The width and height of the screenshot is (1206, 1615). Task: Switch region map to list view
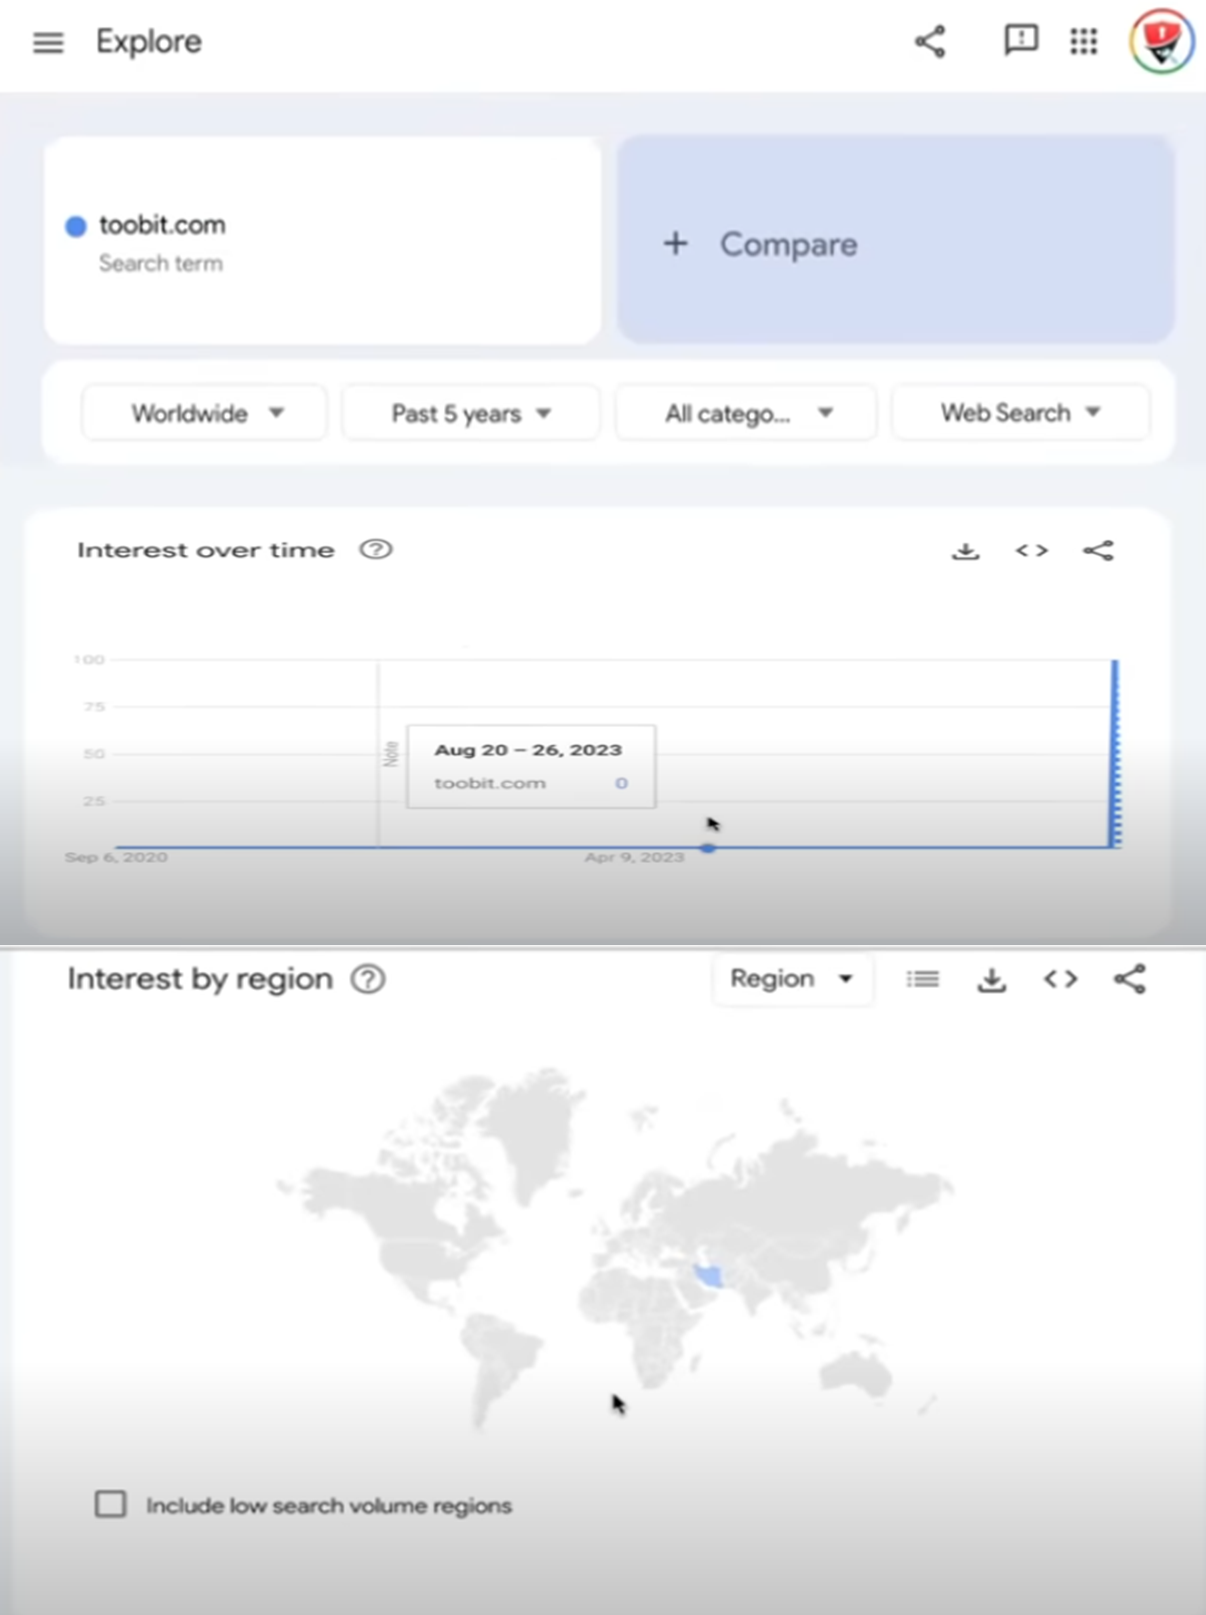pos(922,979)
